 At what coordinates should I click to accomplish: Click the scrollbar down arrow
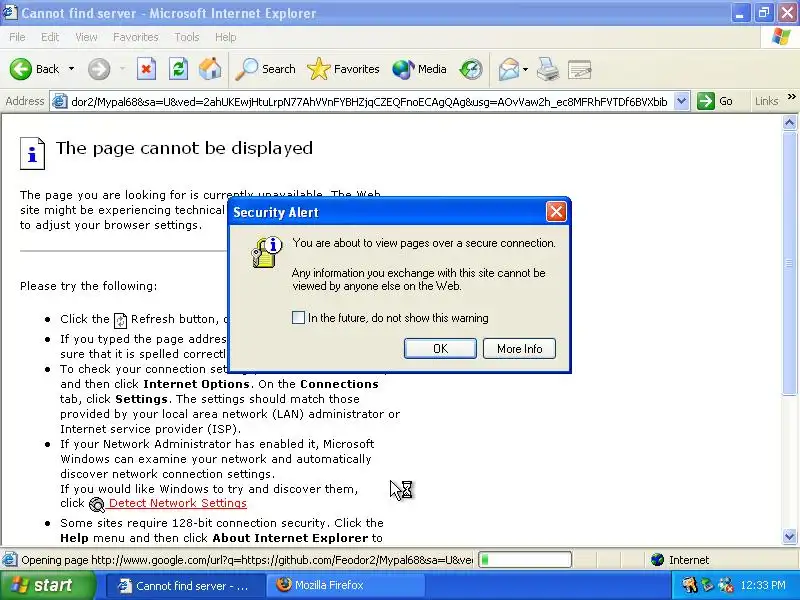(x=789, y=536)
